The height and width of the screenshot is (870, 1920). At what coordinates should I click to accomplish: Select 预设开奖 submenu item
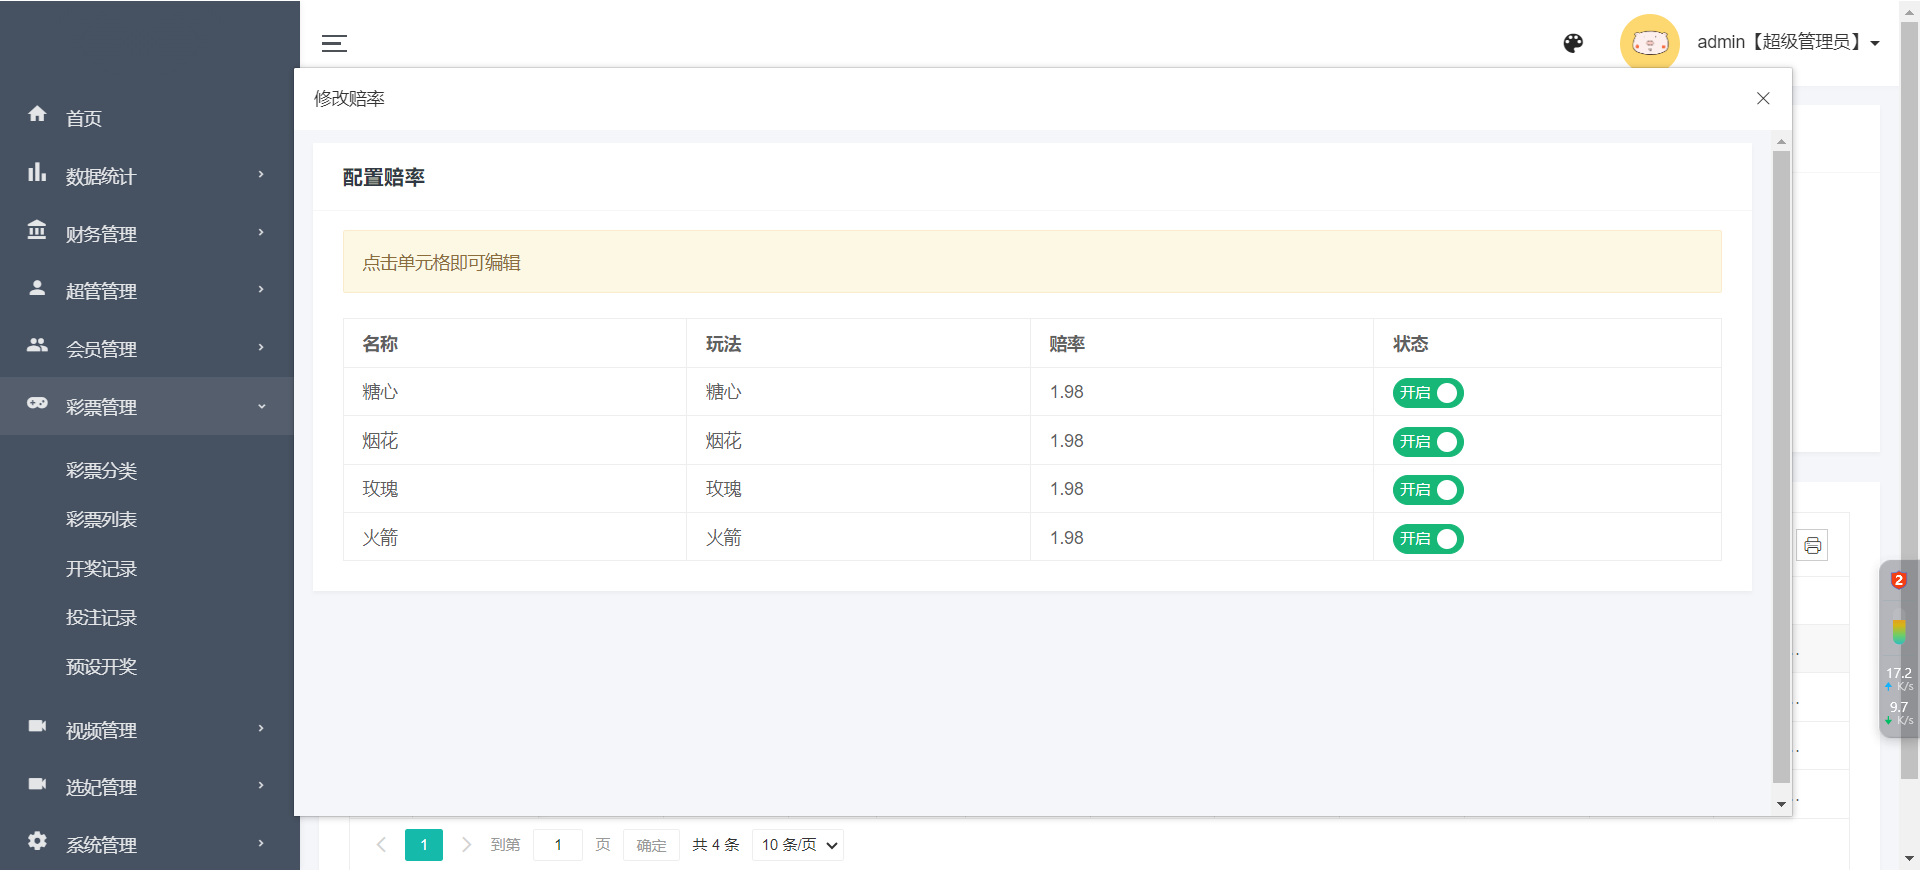pyautogui.click(x=101, y=667)
